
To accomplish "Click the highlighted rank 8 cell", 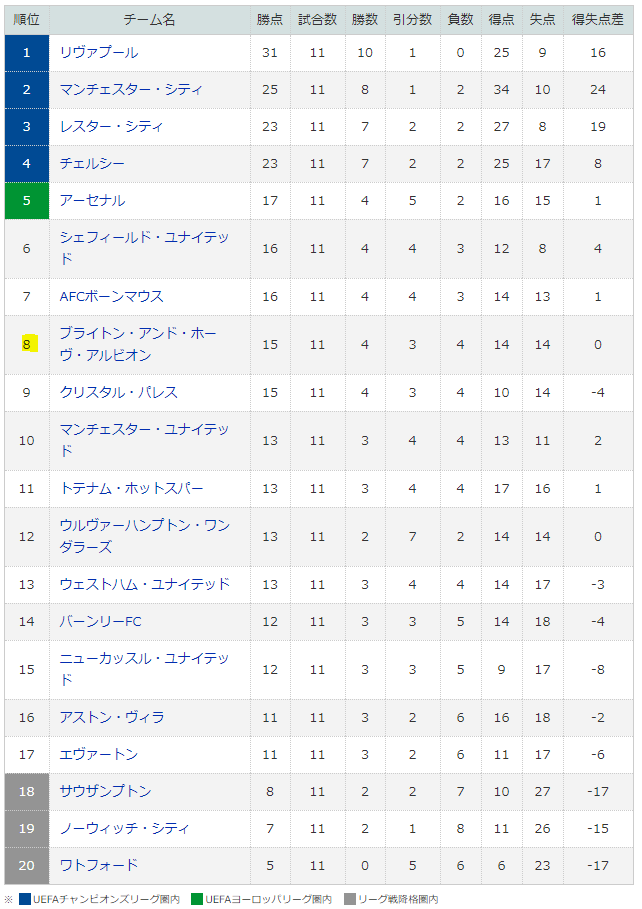I will pyautogui.click(x=27, y=344).
